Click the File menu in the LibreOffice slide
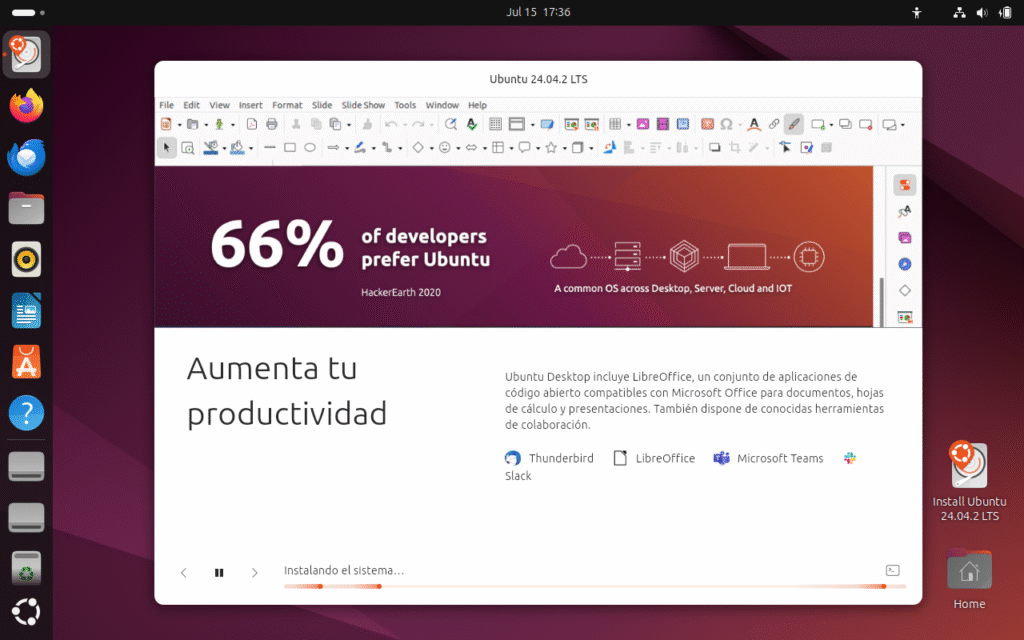 [x=167, y=105]
